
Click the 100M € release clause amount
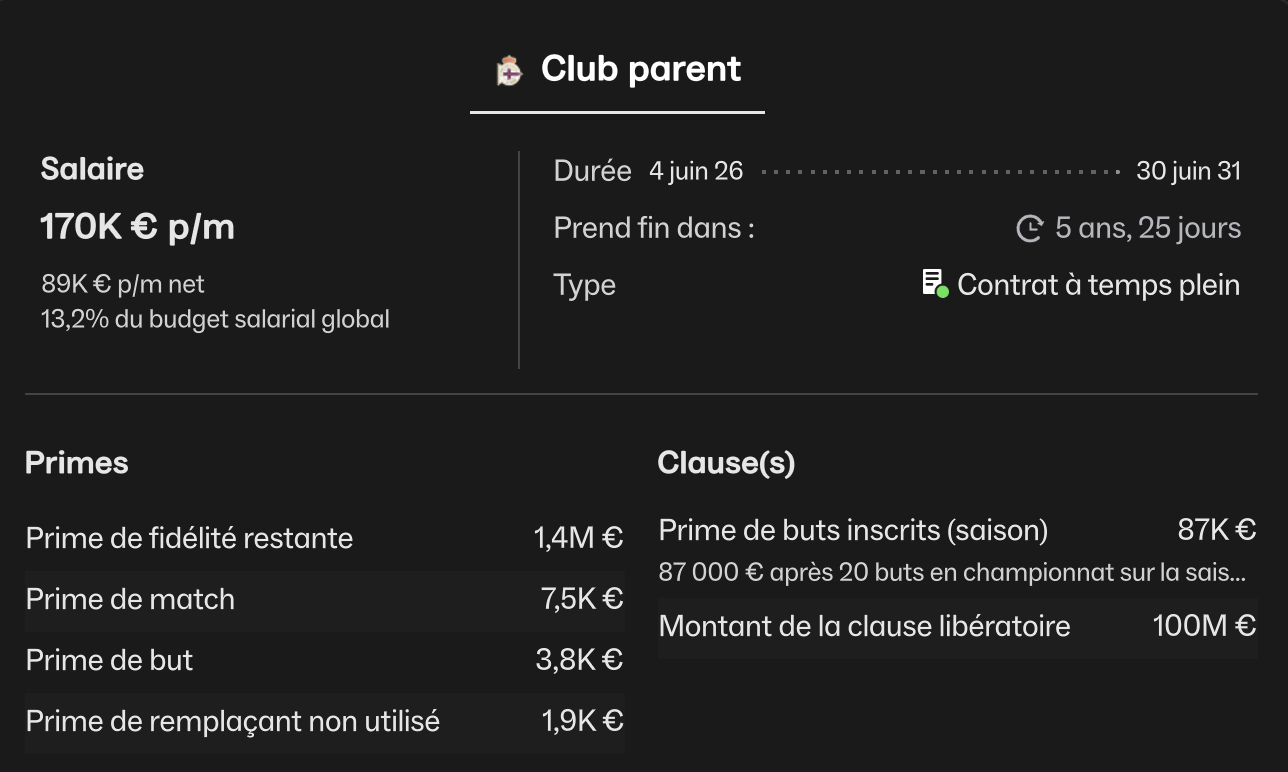1204,627
